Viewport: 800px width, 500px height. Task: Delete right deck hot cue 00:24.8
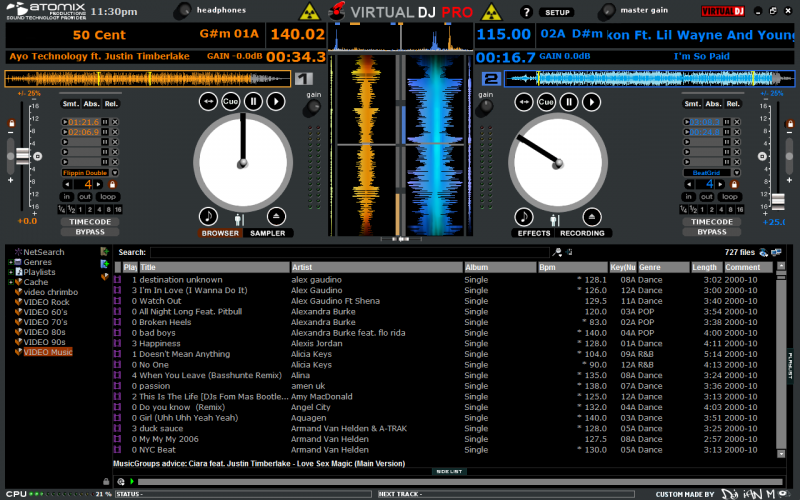pos(737,132)
